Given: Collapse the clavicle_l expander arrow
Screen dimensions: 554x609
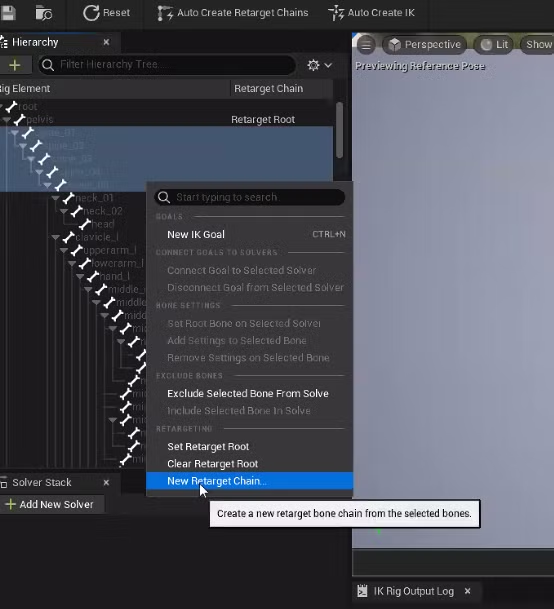Looking at the screenshot, I should click(x=56, y=237).
